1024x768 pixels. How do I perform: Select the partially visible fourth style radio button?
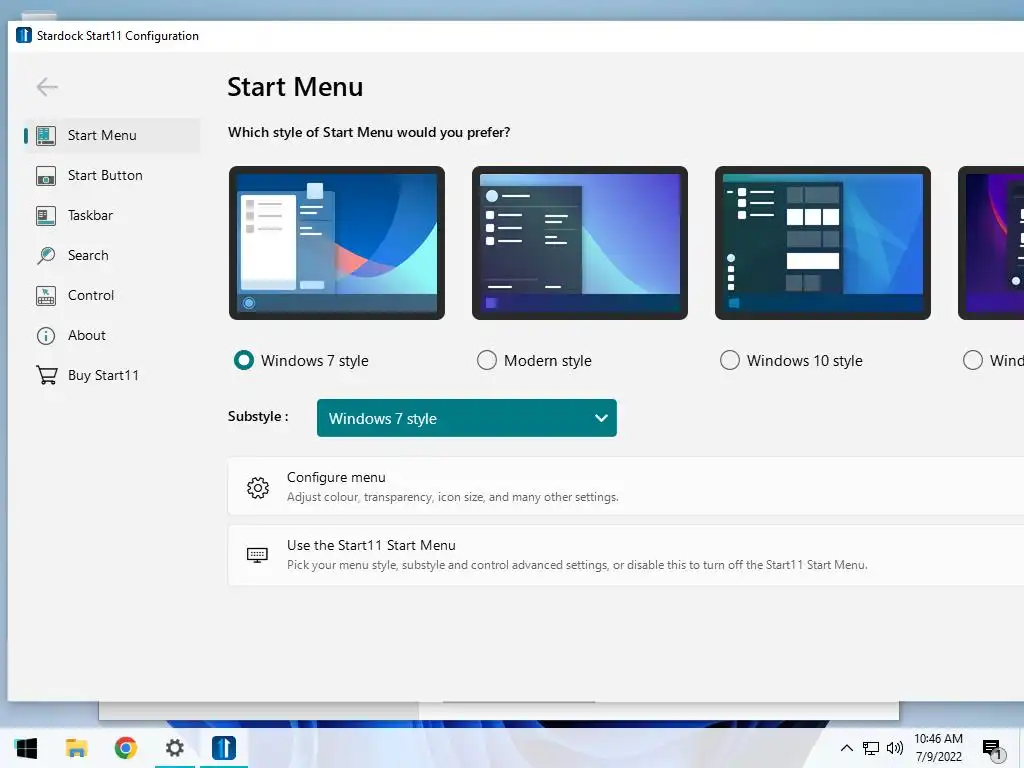pyautogui.click(x=972, y=360)
